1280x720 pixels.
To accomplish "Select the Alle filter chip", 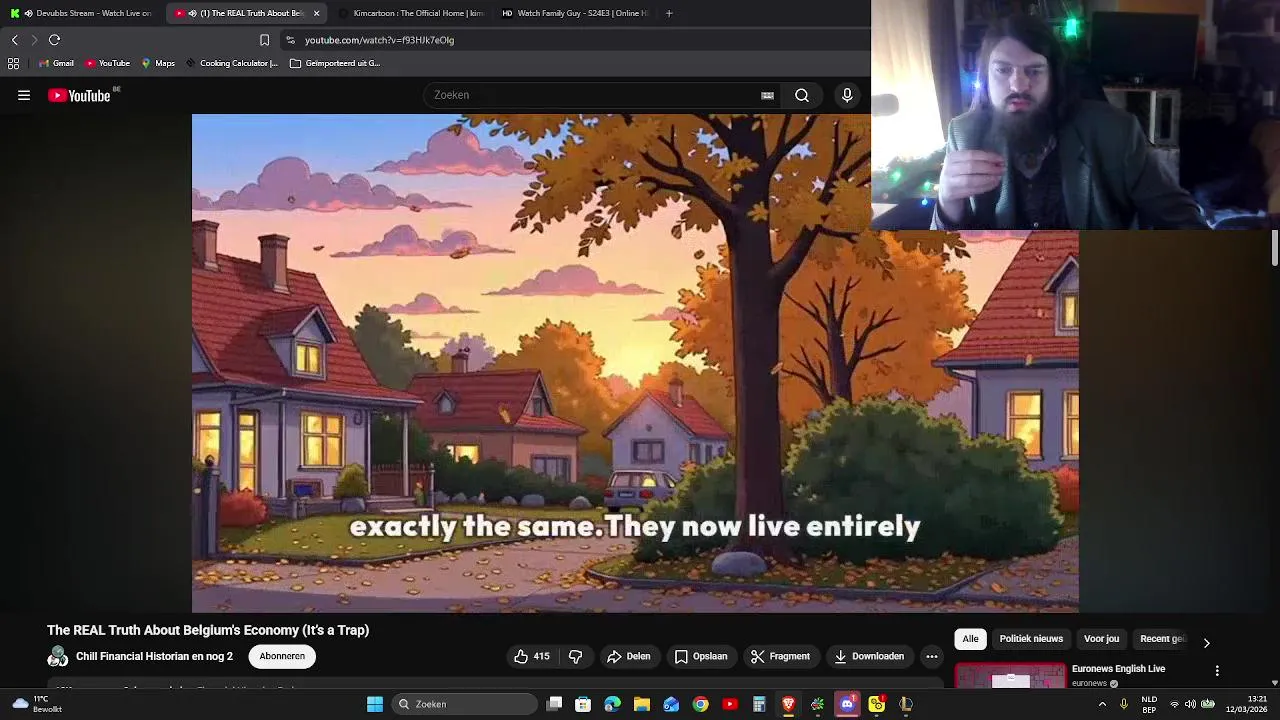I will point(970,639).
